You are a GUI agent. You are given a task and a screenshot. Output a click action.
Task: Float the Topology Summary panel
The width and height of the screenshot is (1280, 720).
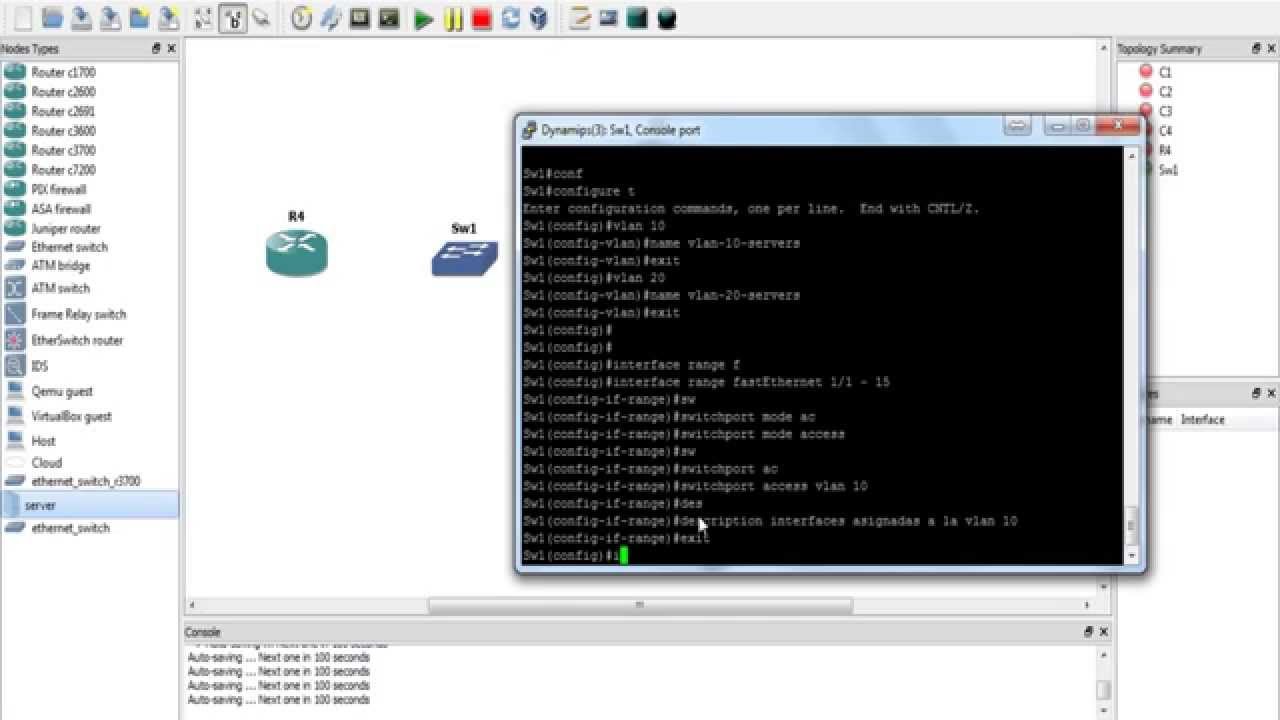(x=1256, y=48)
